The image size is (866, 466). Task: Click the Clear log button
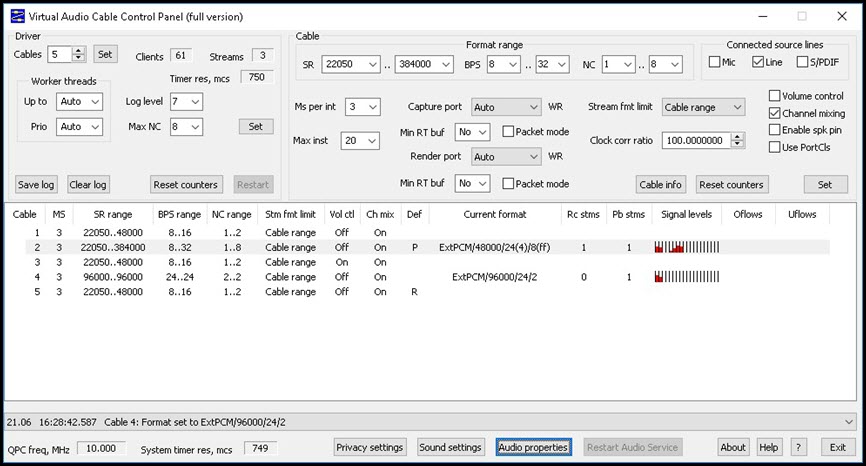point(88,184)
